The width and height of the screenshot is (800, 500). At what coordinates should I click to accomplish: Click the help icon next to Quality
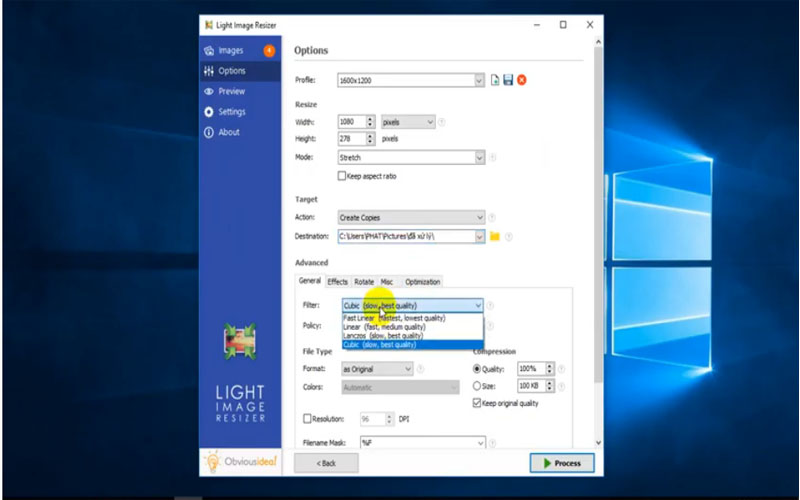[x=561, y=369]
